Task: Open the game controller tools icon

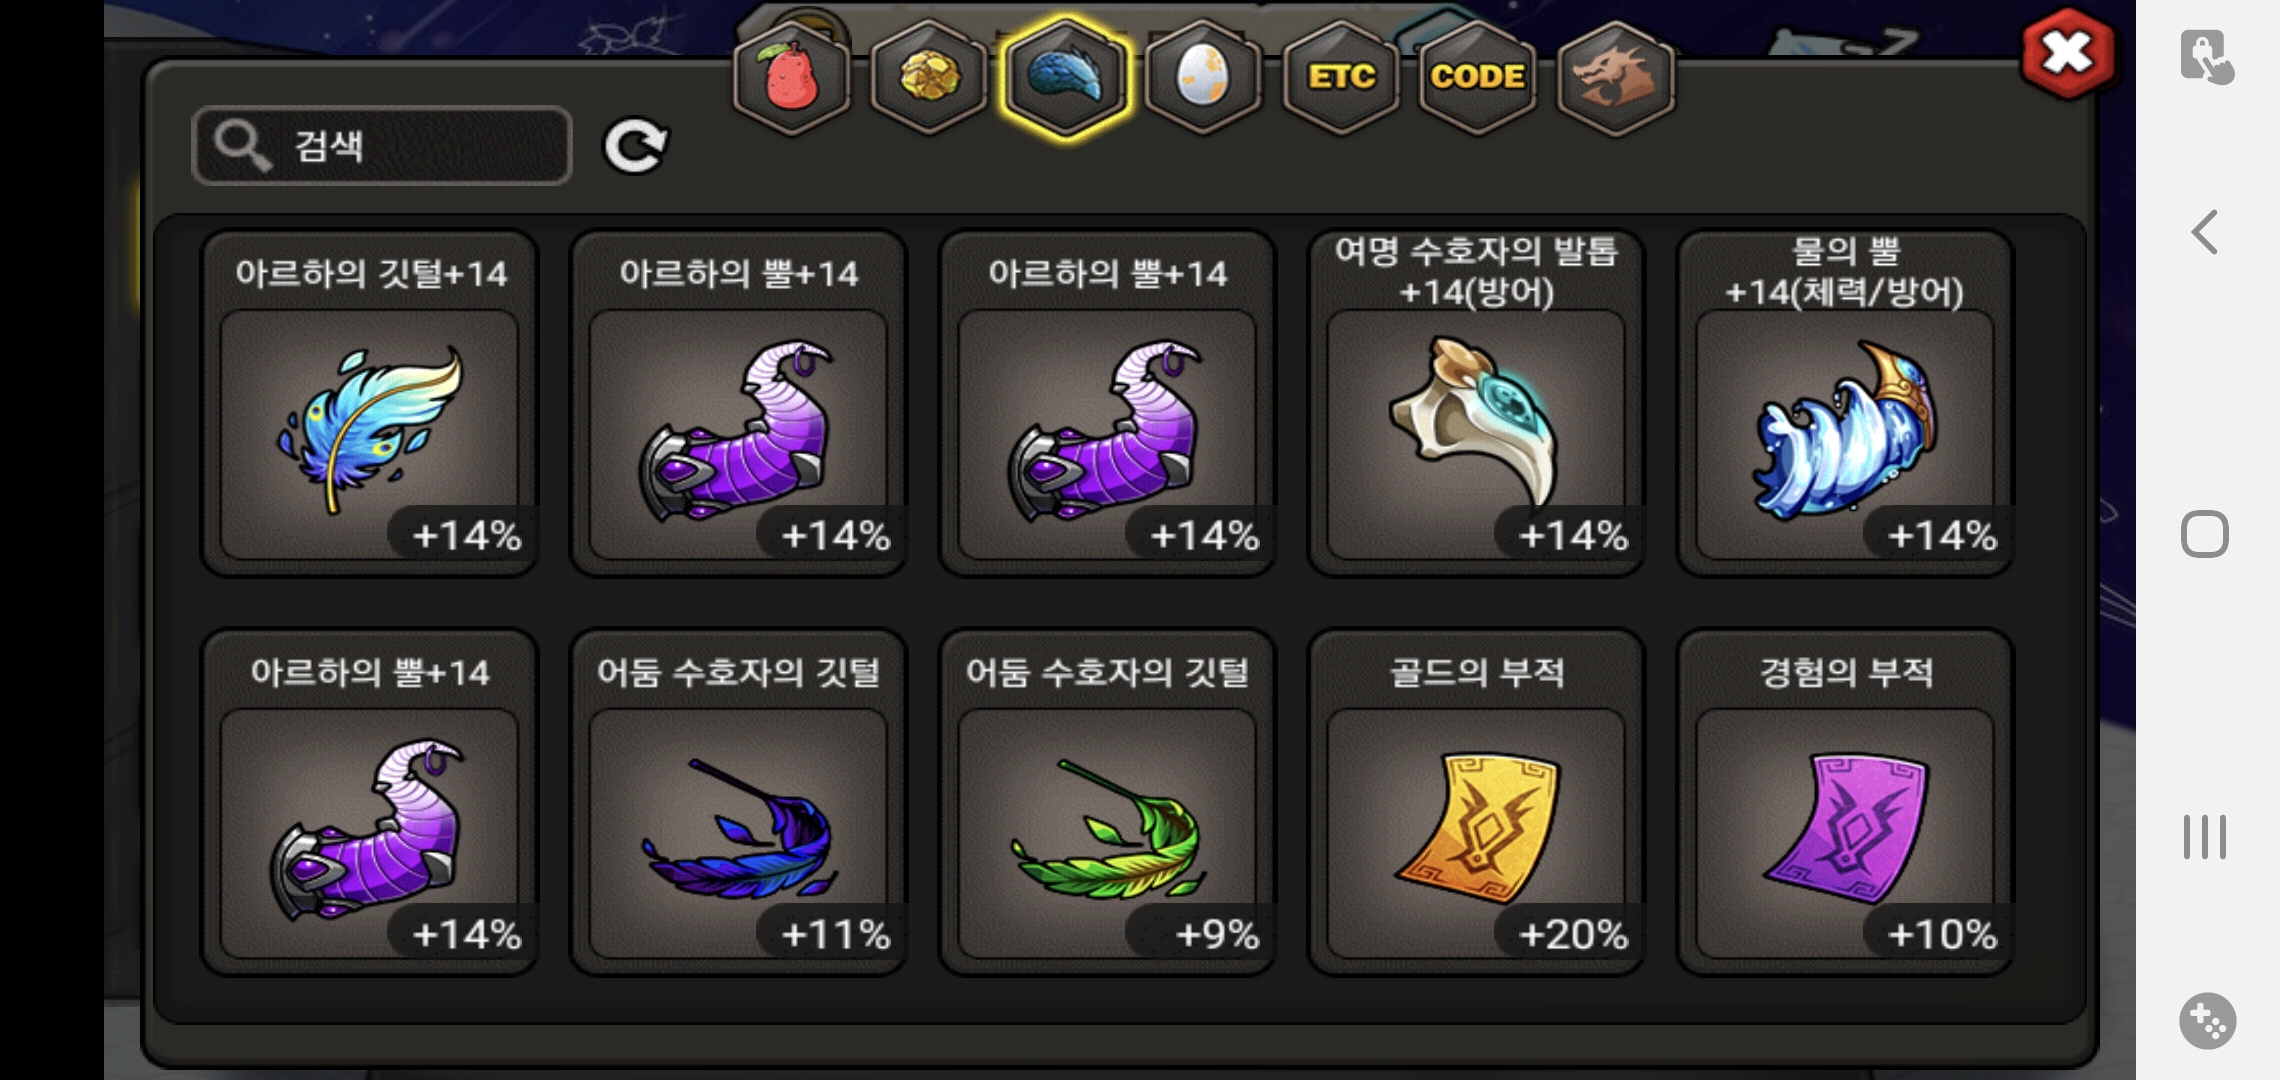Action: (x=2207, y=1021)
